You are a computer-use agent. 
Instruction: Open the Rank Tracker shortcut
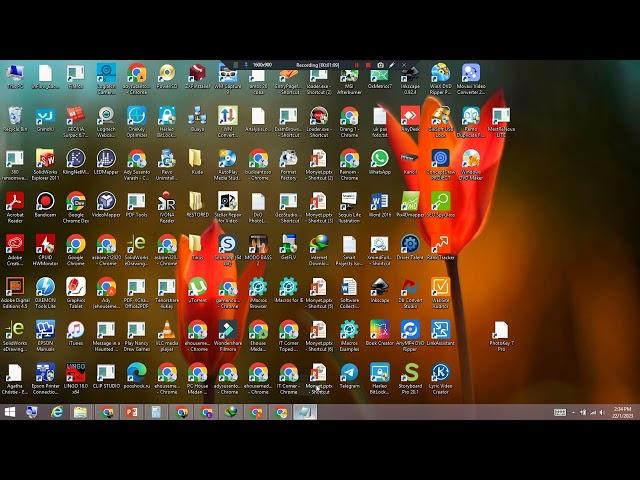pyautogui.click(x=440, y=247)
